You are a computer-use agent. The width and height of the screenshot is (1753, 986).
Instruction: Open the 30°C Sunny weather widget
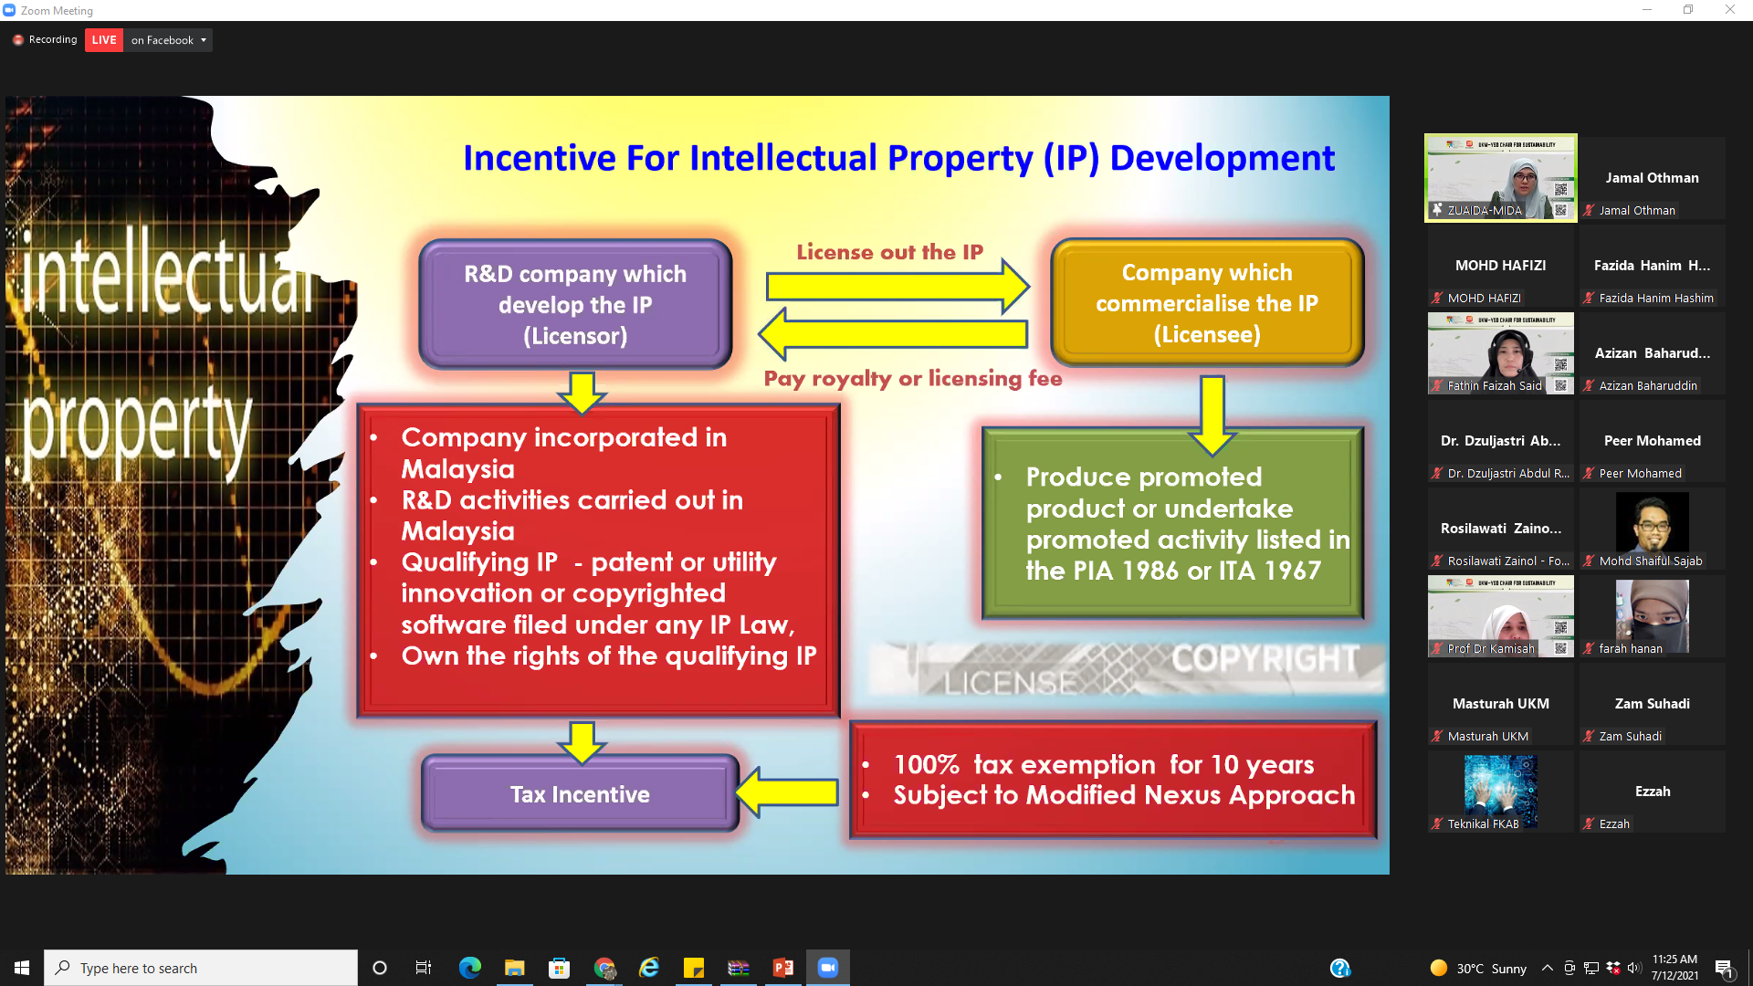coord(1480,968)
